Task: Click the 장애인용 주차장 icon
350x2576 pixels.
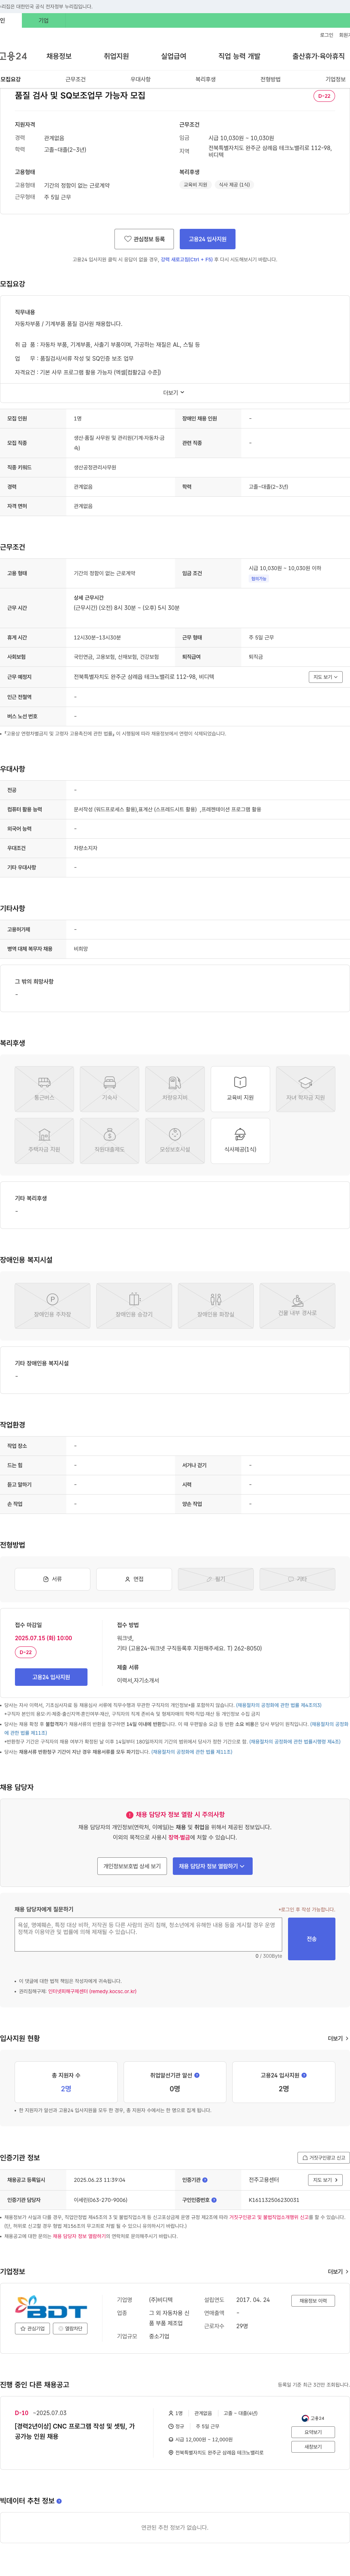Action: (52, 1306)
